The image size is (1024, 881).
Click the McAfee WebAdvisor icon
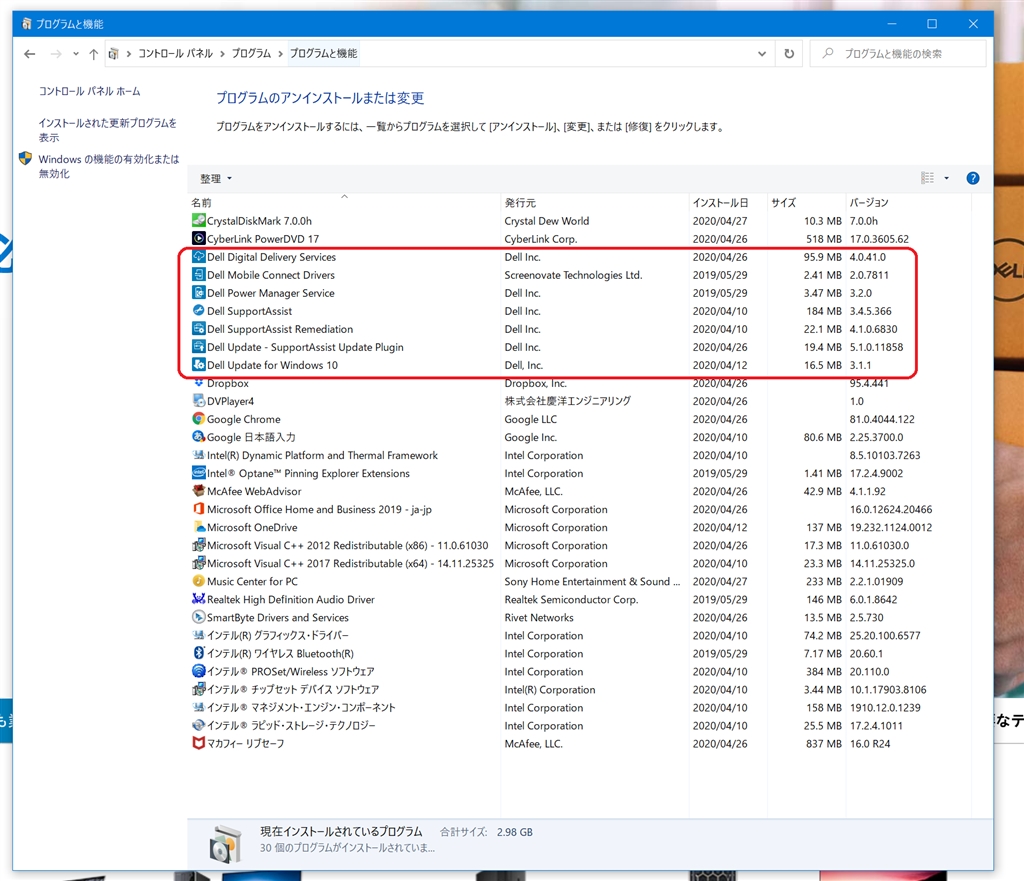click(x=199, y=490)
